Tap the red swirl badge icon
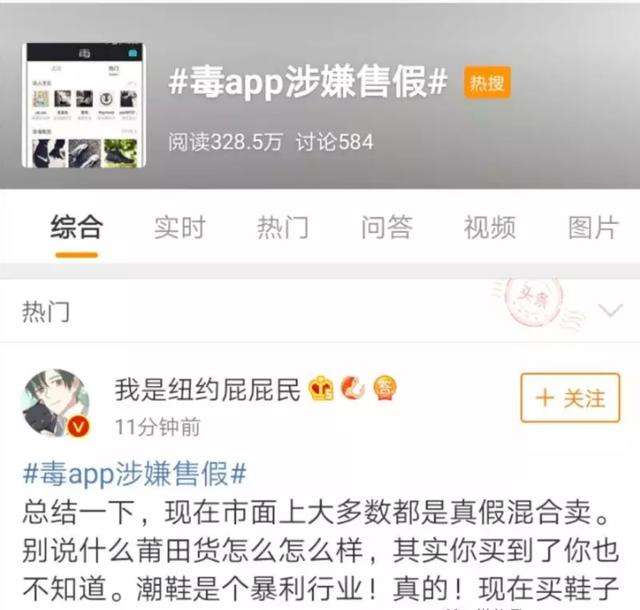The width and height of the screenshot is (640, 610). point(353,388)
